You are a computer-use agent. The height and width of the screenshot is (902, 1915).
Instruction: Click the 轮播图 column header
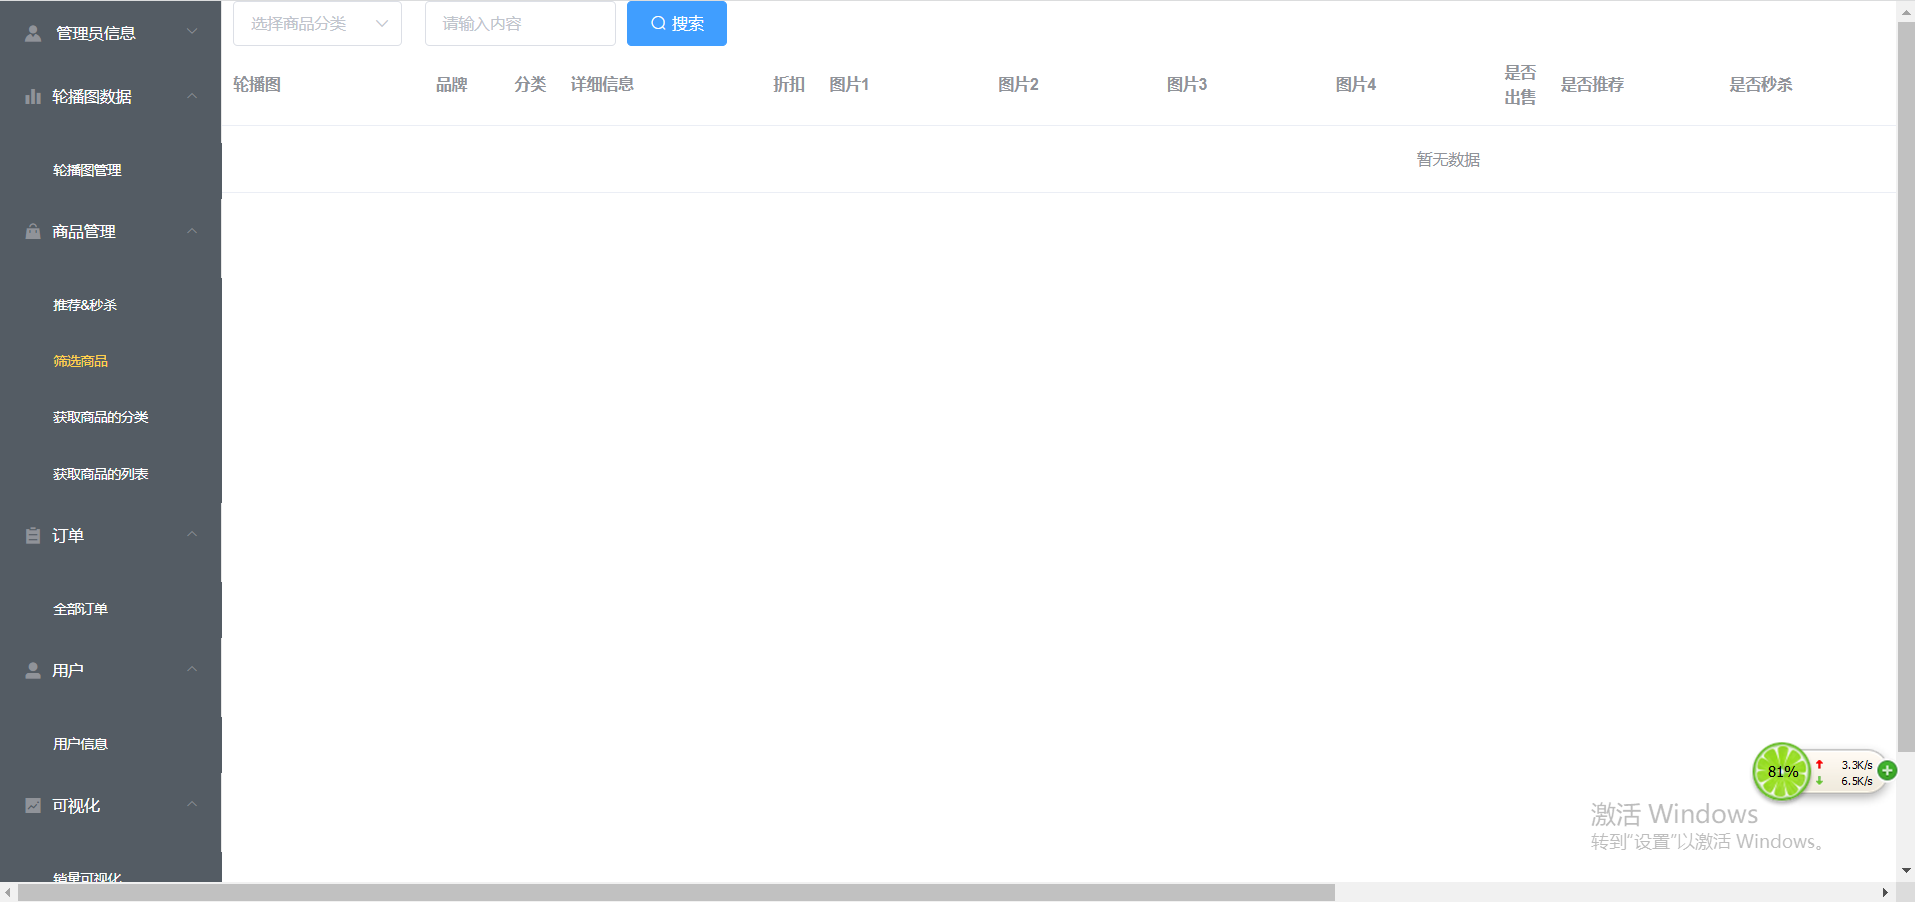(257, 84)
